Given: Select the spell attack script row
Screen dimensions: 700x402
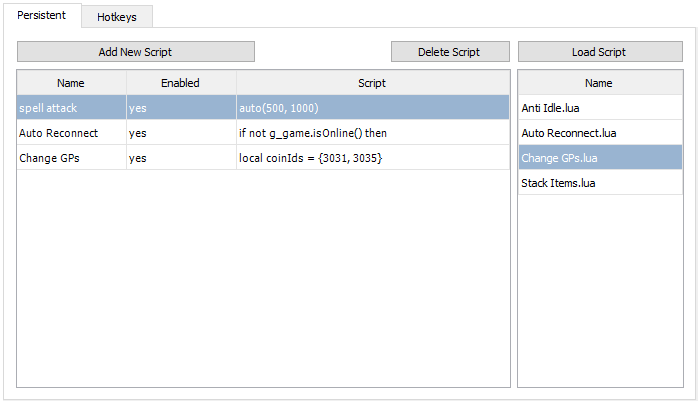Looking at the screenshot, I should (263, 108).
